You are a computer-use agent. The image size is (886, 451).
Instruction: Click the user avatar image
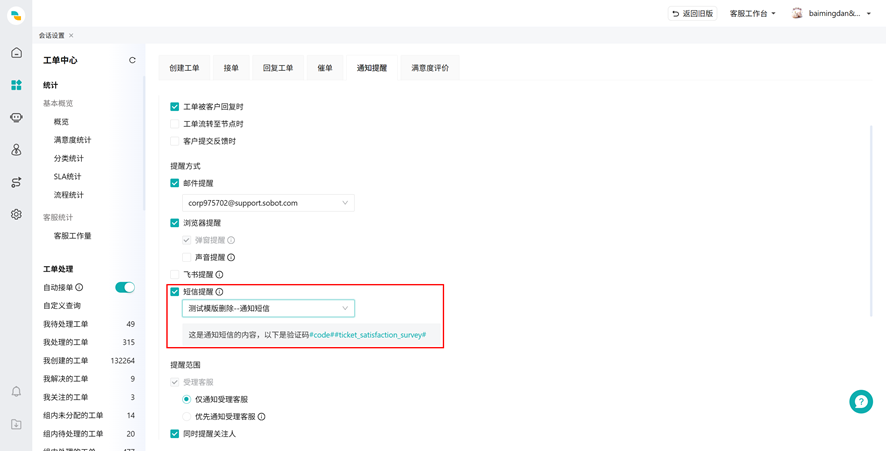point(797,14)
